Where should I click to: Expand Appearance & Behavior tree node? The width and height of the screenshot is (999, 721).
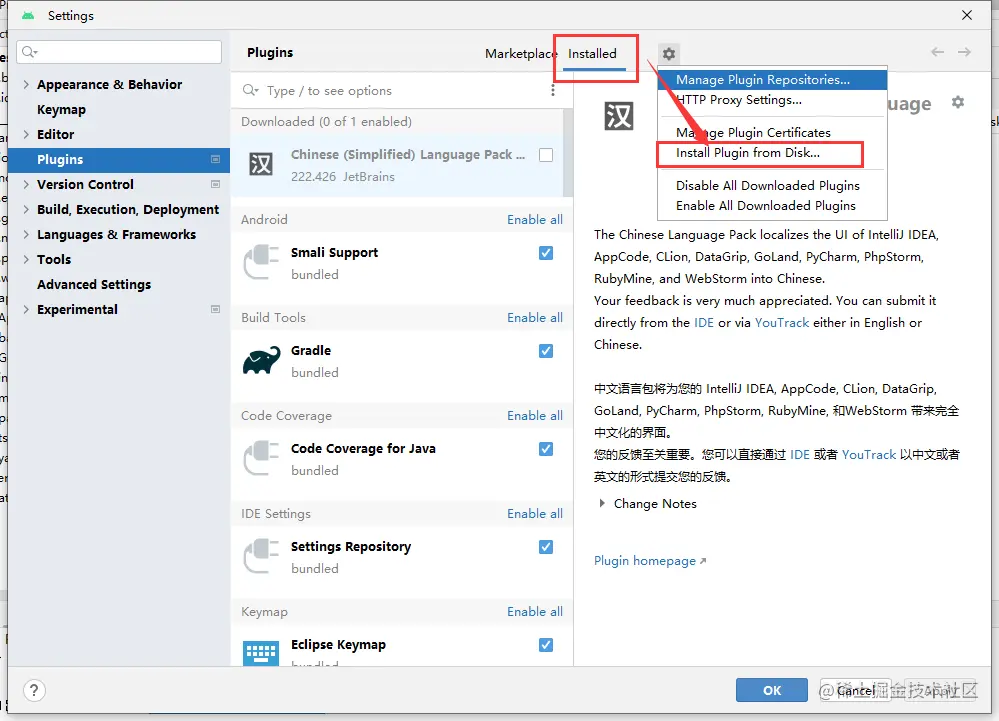point(26,84)
